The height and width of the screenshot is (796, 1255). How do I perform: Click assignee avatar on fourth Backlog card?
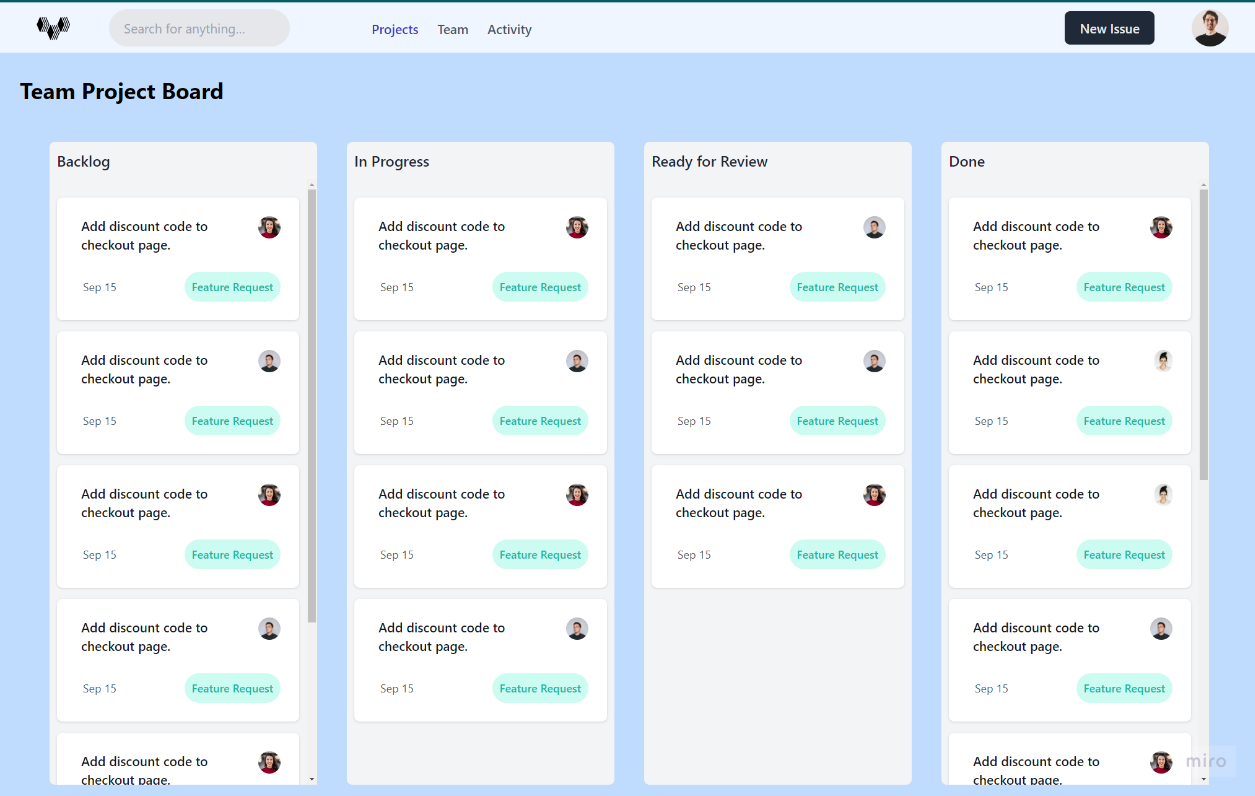269,629
